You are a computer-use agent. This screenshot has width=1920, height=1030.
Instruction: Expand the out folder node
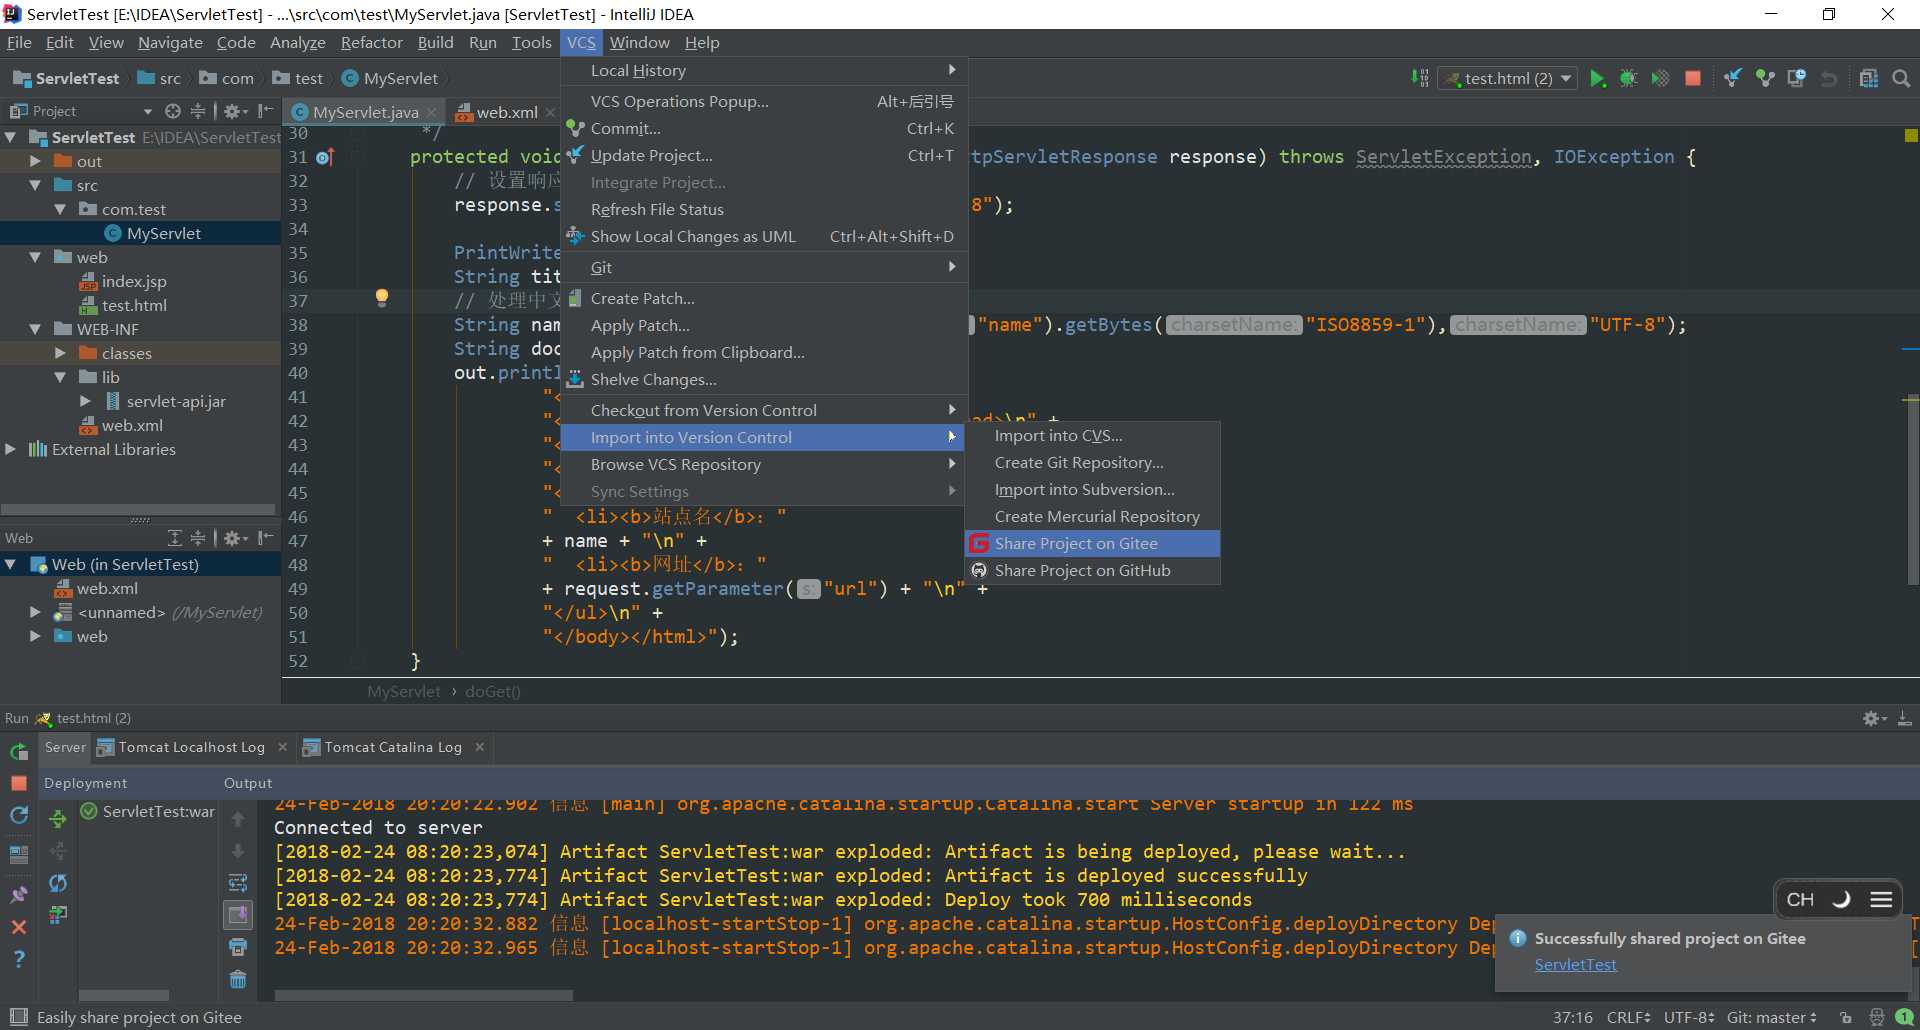coord(35,161)
